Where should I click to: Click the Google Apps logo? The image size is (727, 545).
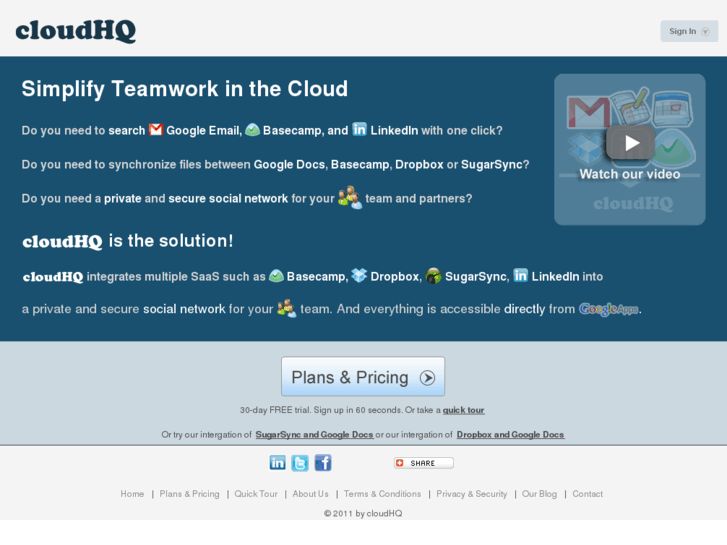tap(609, 309)
